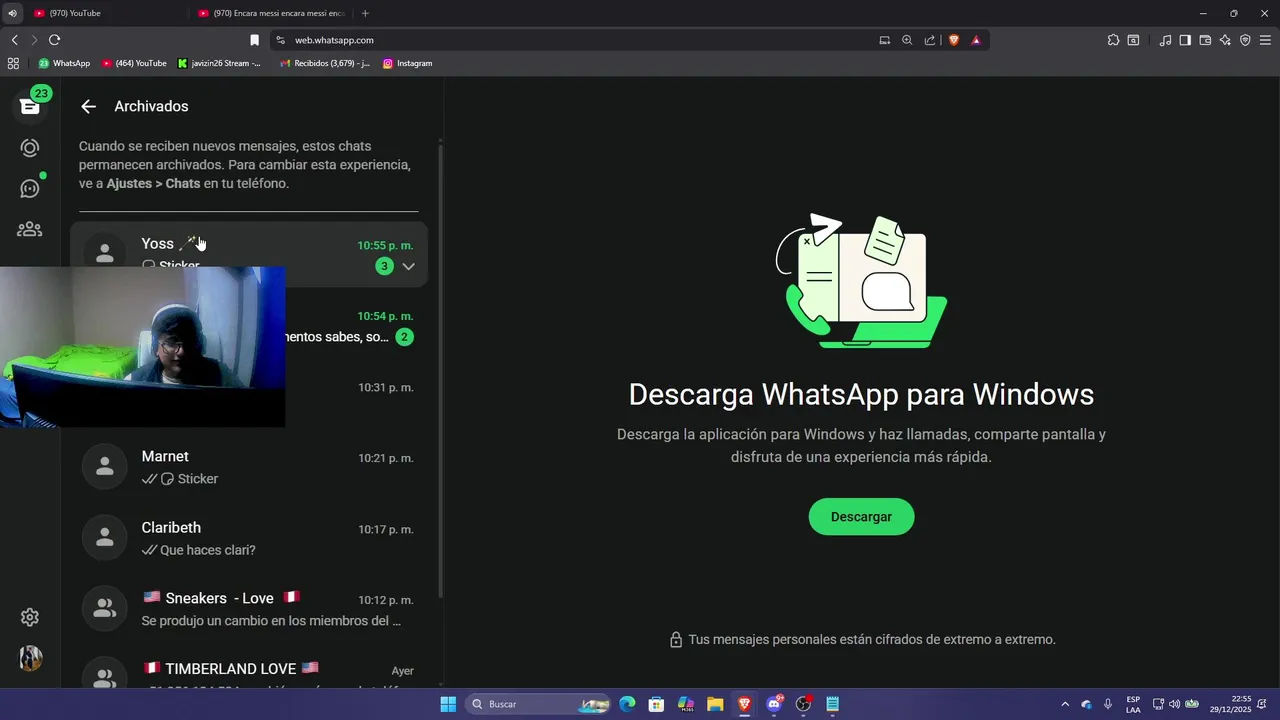The image size is (1280, 720).
Task: Click the chat list scrollbar
Action: (441, 370)
